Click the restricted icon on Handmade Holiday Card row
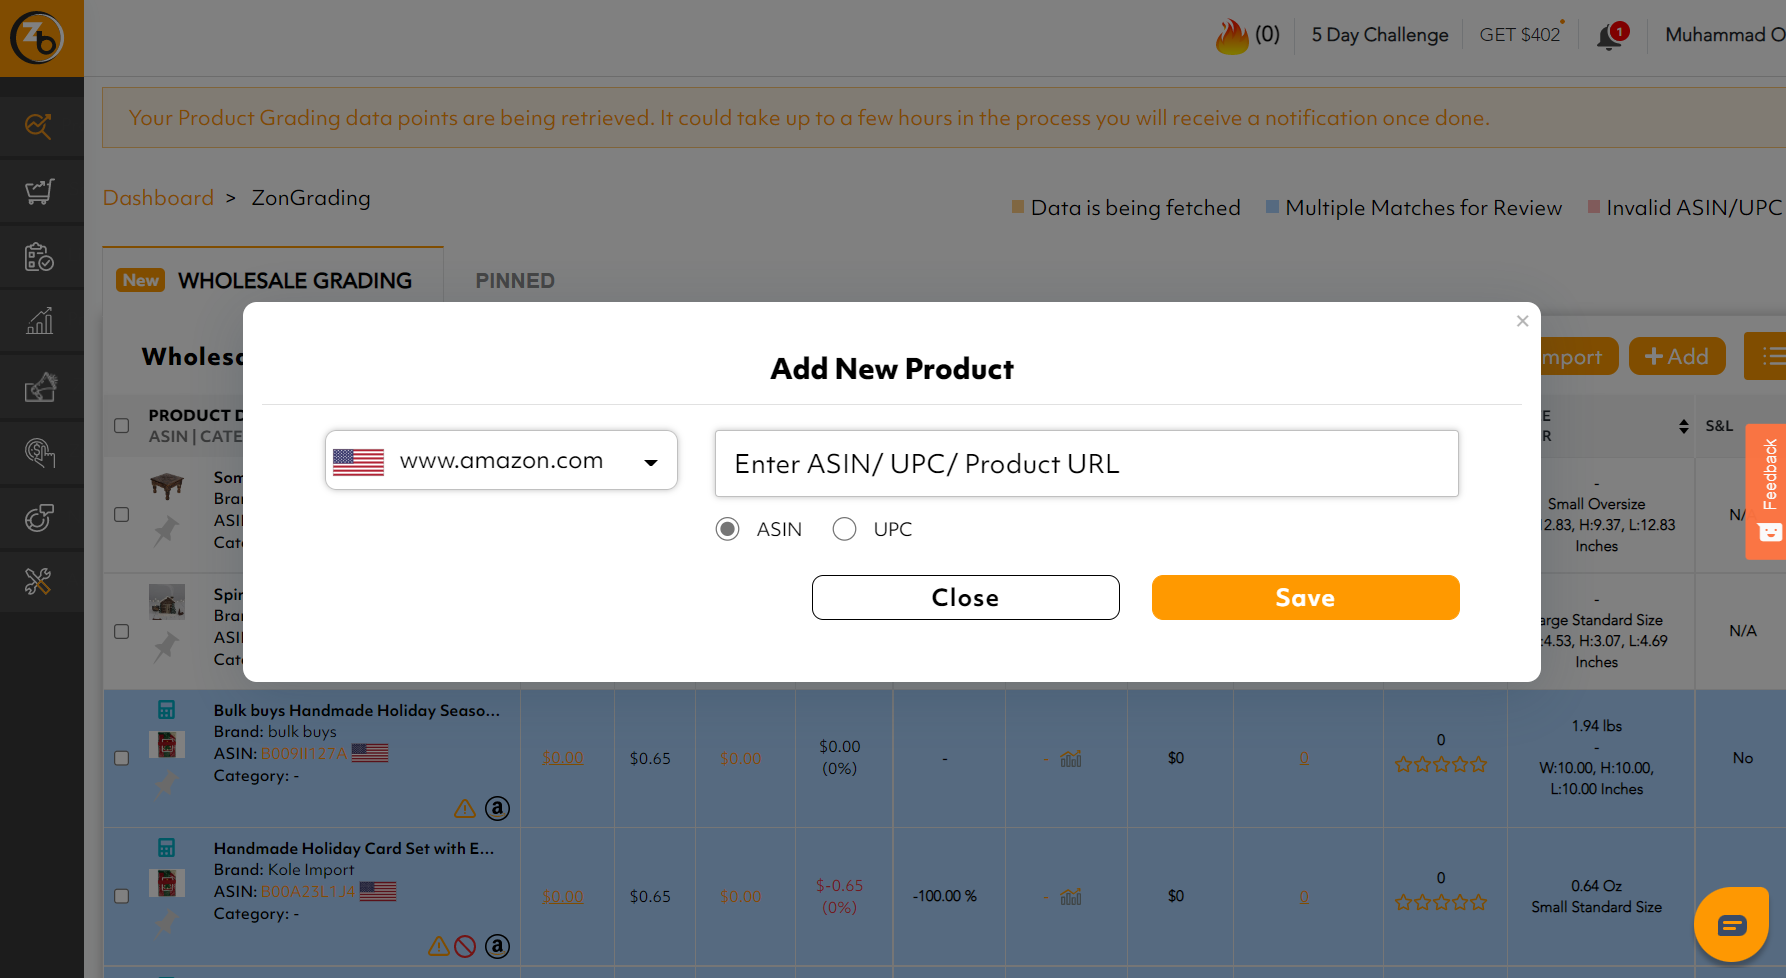 tap(465, 946)
